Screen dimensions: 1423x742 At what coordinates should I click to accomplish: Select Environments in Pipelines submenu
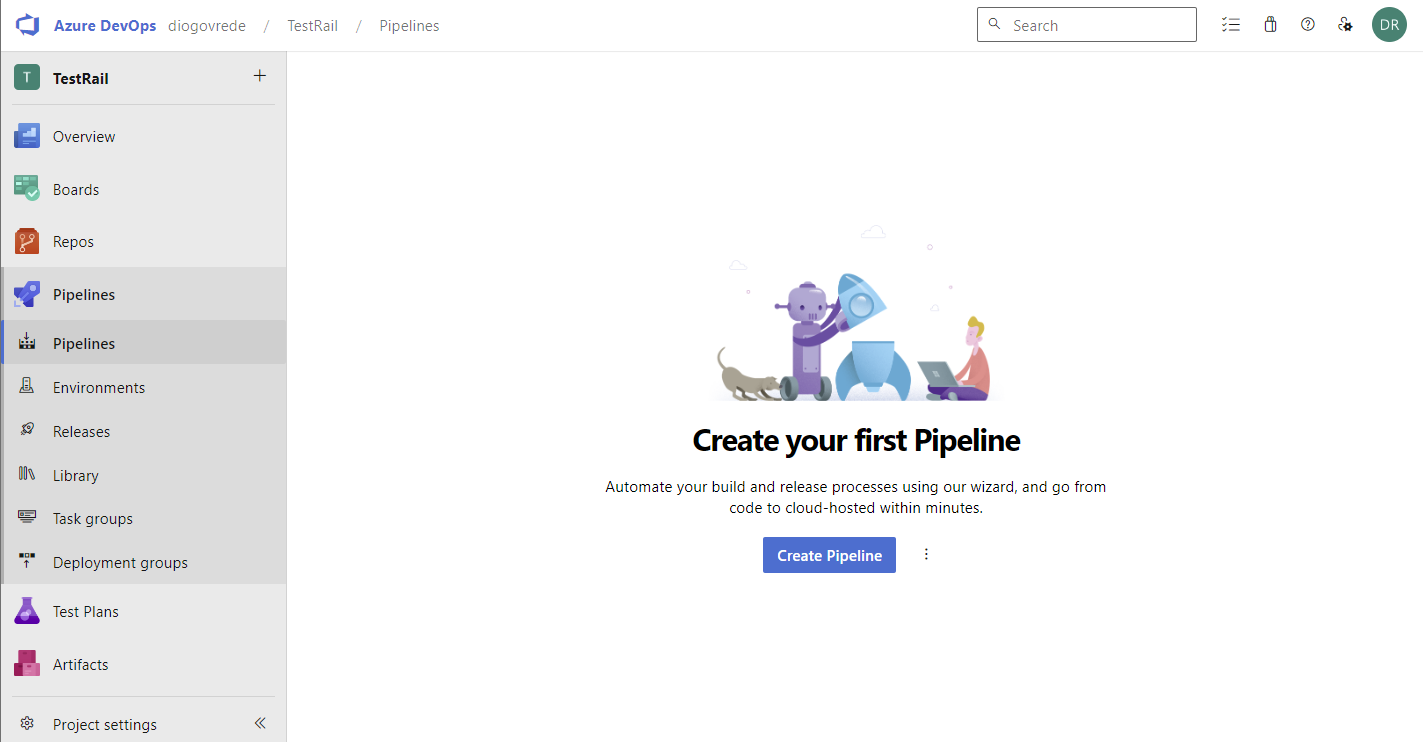(98, 388)
